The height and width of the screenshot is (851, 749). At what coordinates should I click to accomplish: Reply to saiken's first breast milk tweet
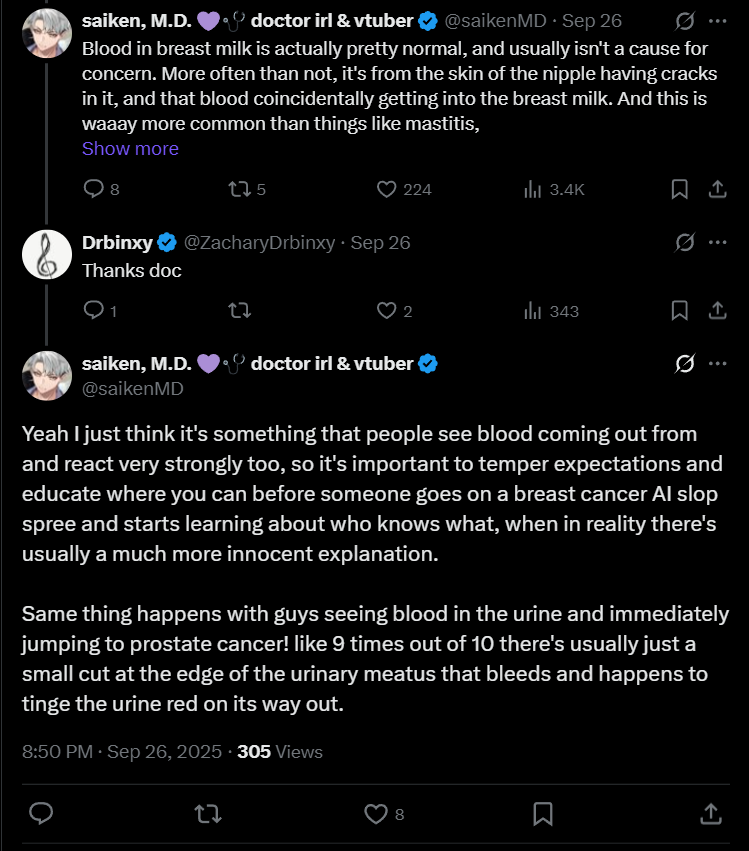click(93, 189)
